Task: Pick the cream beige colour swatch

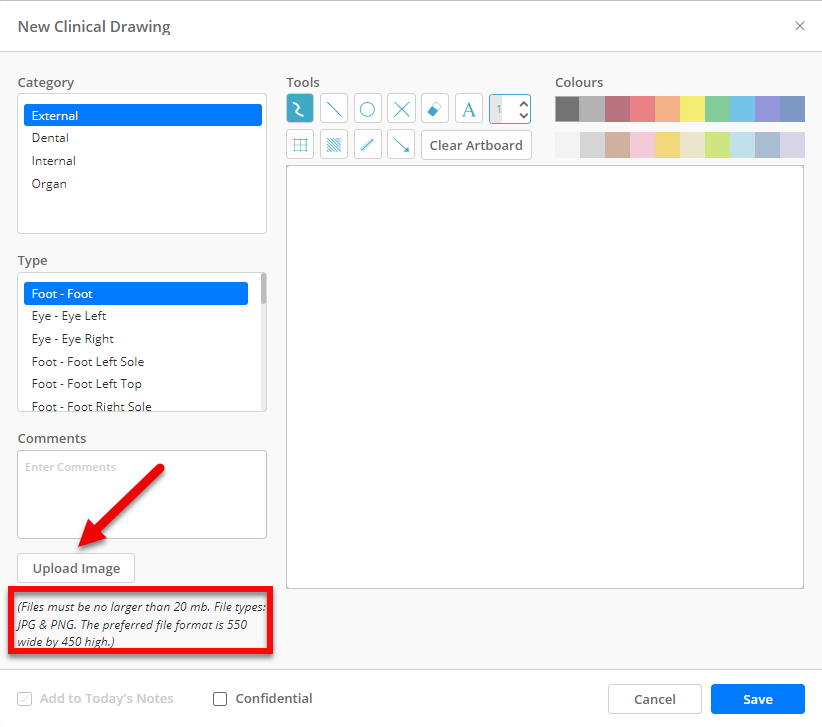Action: (693, 145)
